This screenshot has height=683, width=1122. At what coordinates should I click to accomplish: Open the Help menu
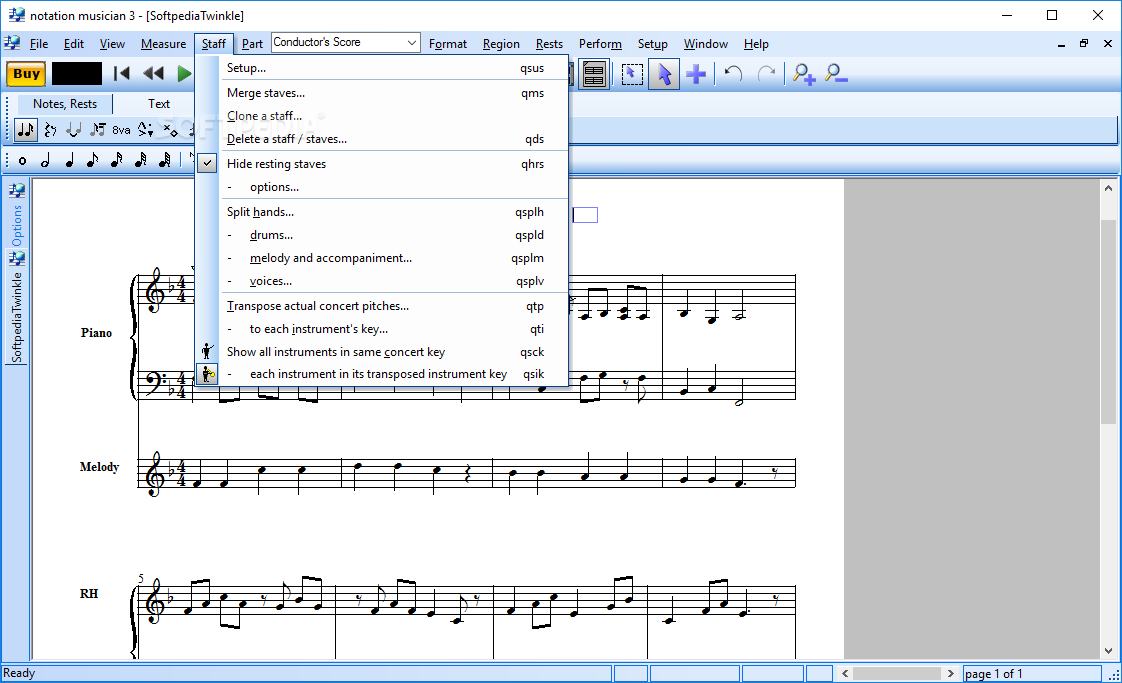756,44
